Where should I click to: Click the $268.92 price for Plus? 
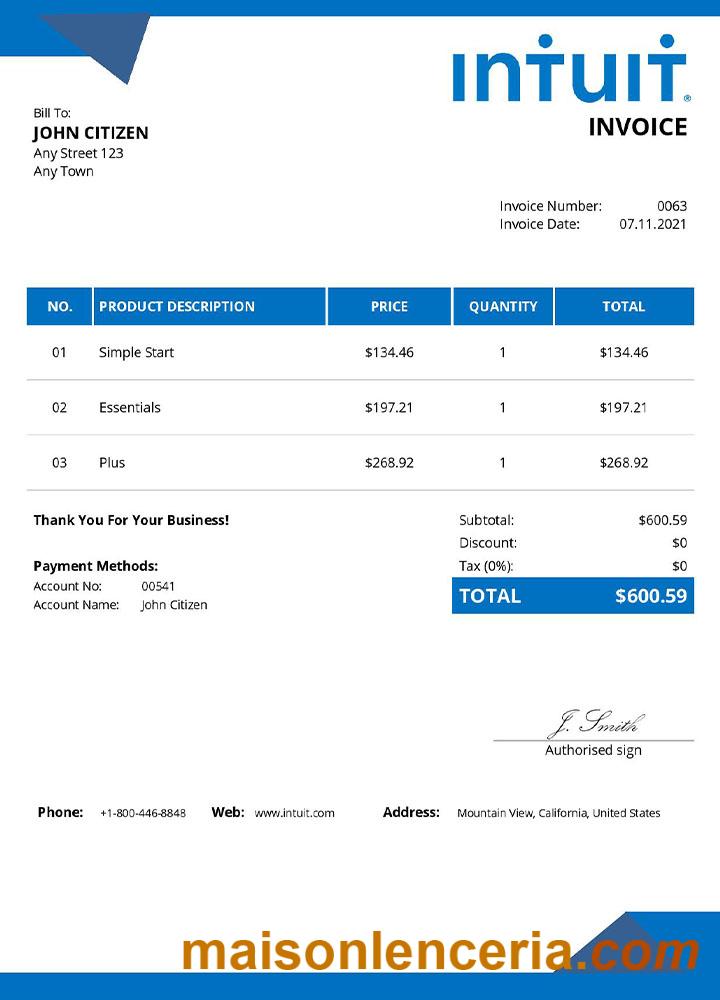point(389,462)
